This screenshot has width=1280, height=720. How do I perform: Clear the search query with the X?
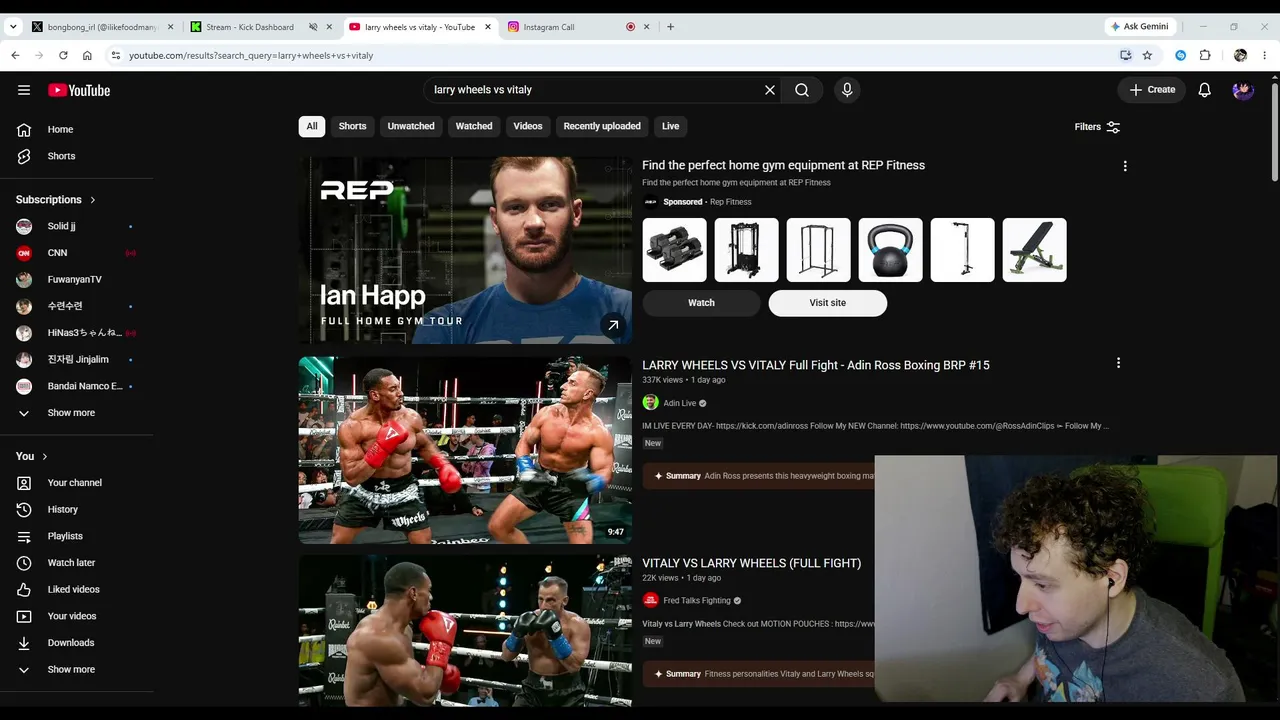coord(770,90)
